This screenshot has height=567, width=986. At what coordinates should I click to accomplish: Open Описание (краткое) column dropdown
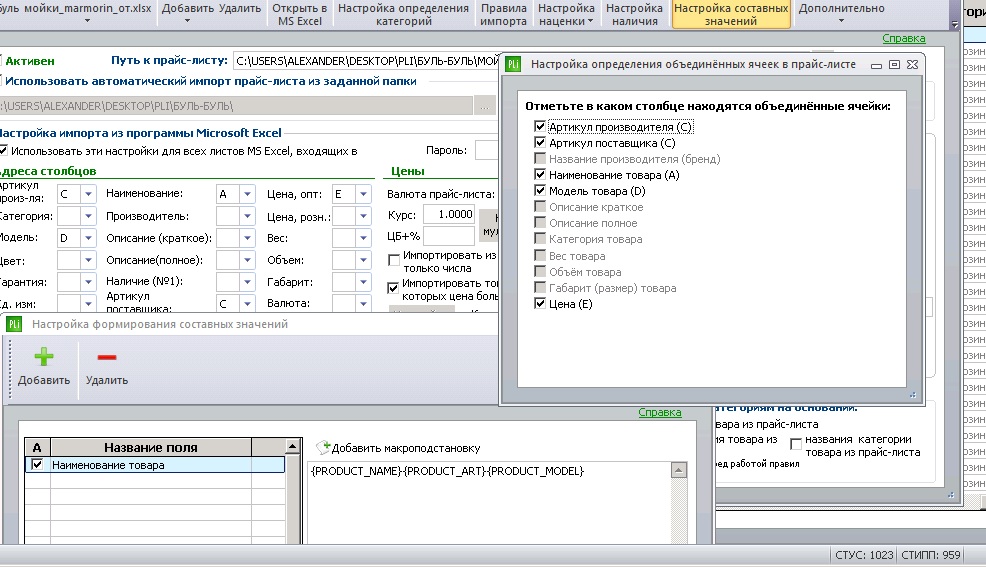pos(247,238)
